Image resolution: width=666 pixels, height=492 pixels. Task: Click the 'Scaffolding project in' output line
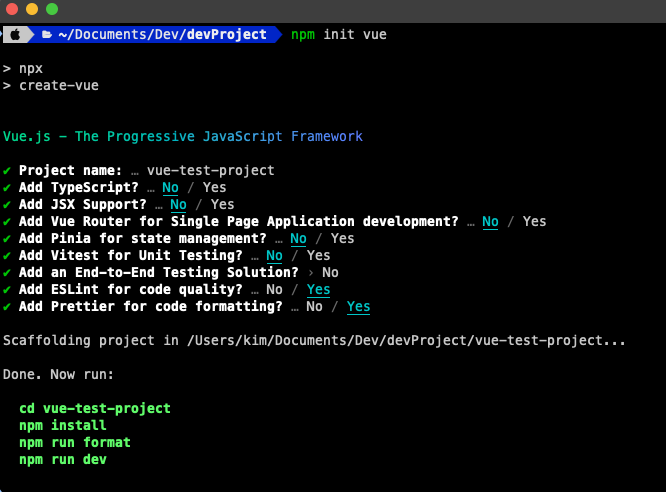pos(314,340)
